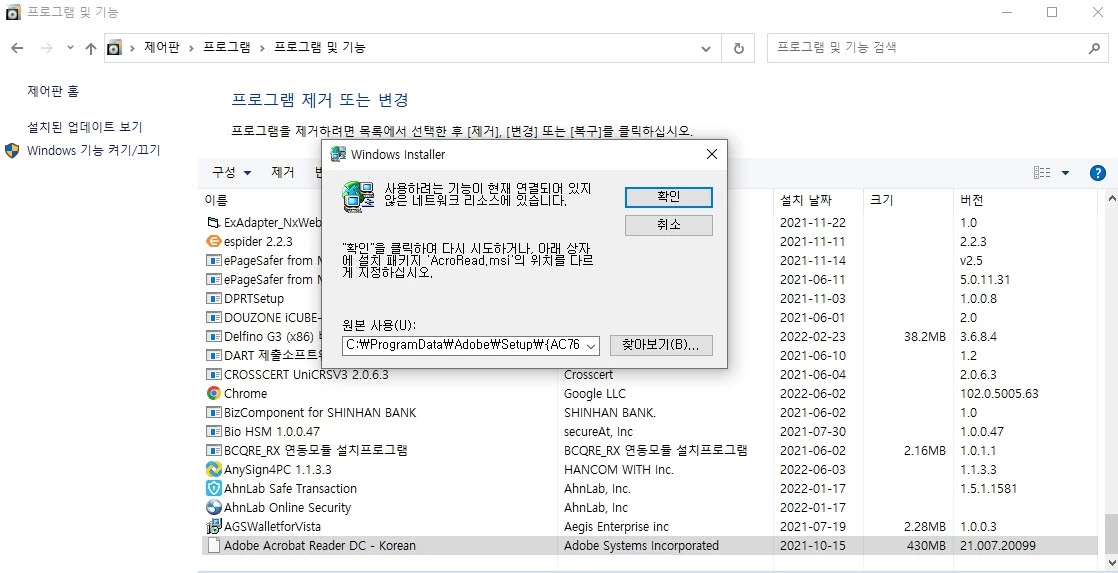This screenshot has height=573, width=1118.
Task: Change the view layout icon
Action: pyautogui.click(x=1042, y=172)
